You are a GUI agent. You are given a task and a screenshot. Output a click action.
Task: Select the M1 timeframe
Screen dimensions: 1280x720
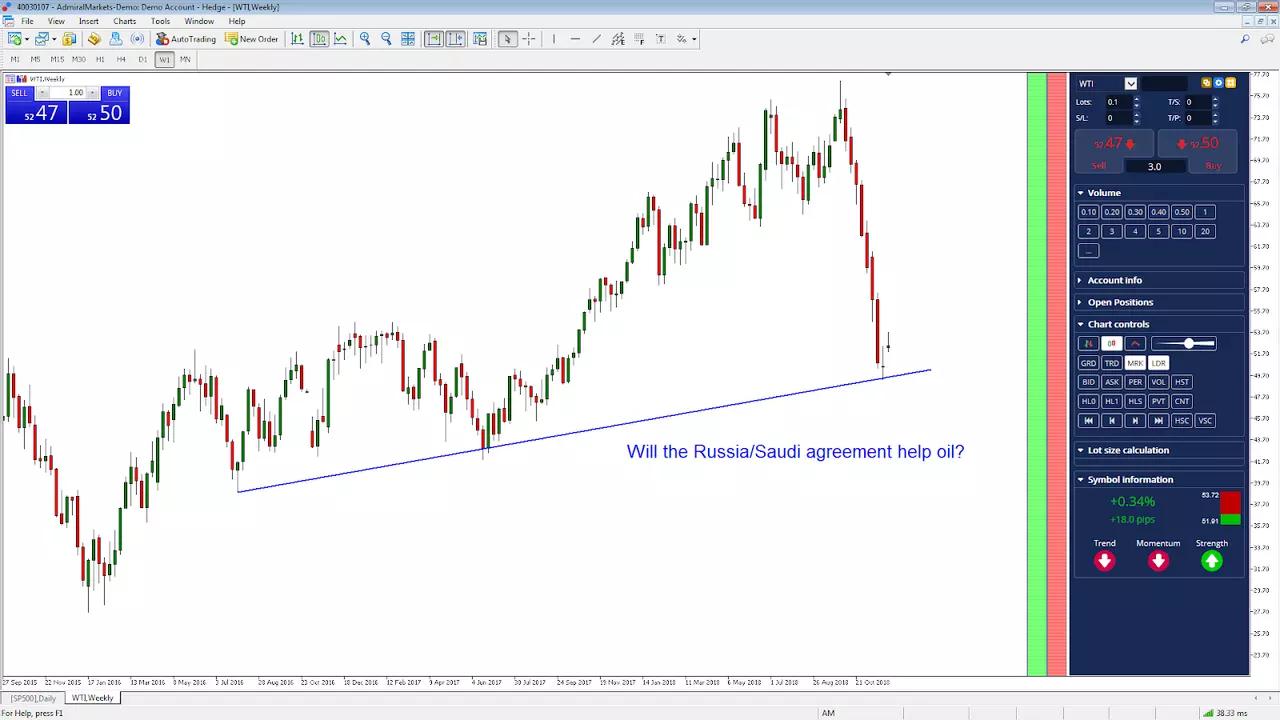tap(15, 59)
